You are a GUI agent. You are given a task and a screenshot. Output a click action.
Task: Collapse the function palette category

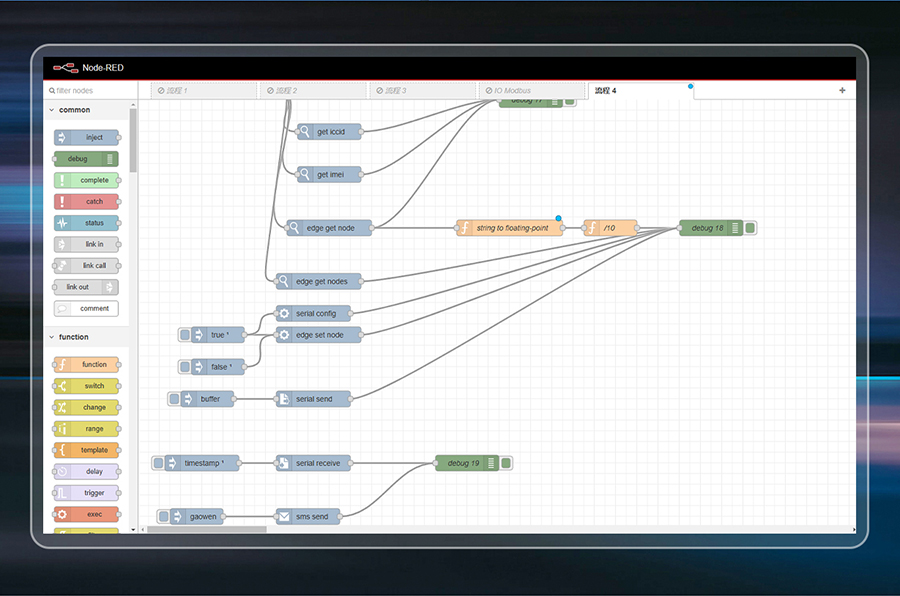[x=52, y=337]
